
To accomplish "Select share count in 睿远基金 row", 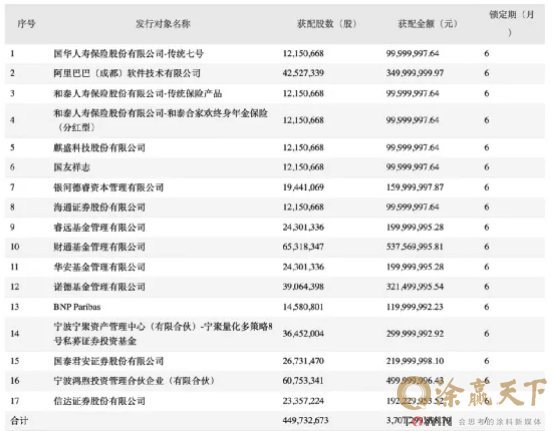I will tap(303, 227).
